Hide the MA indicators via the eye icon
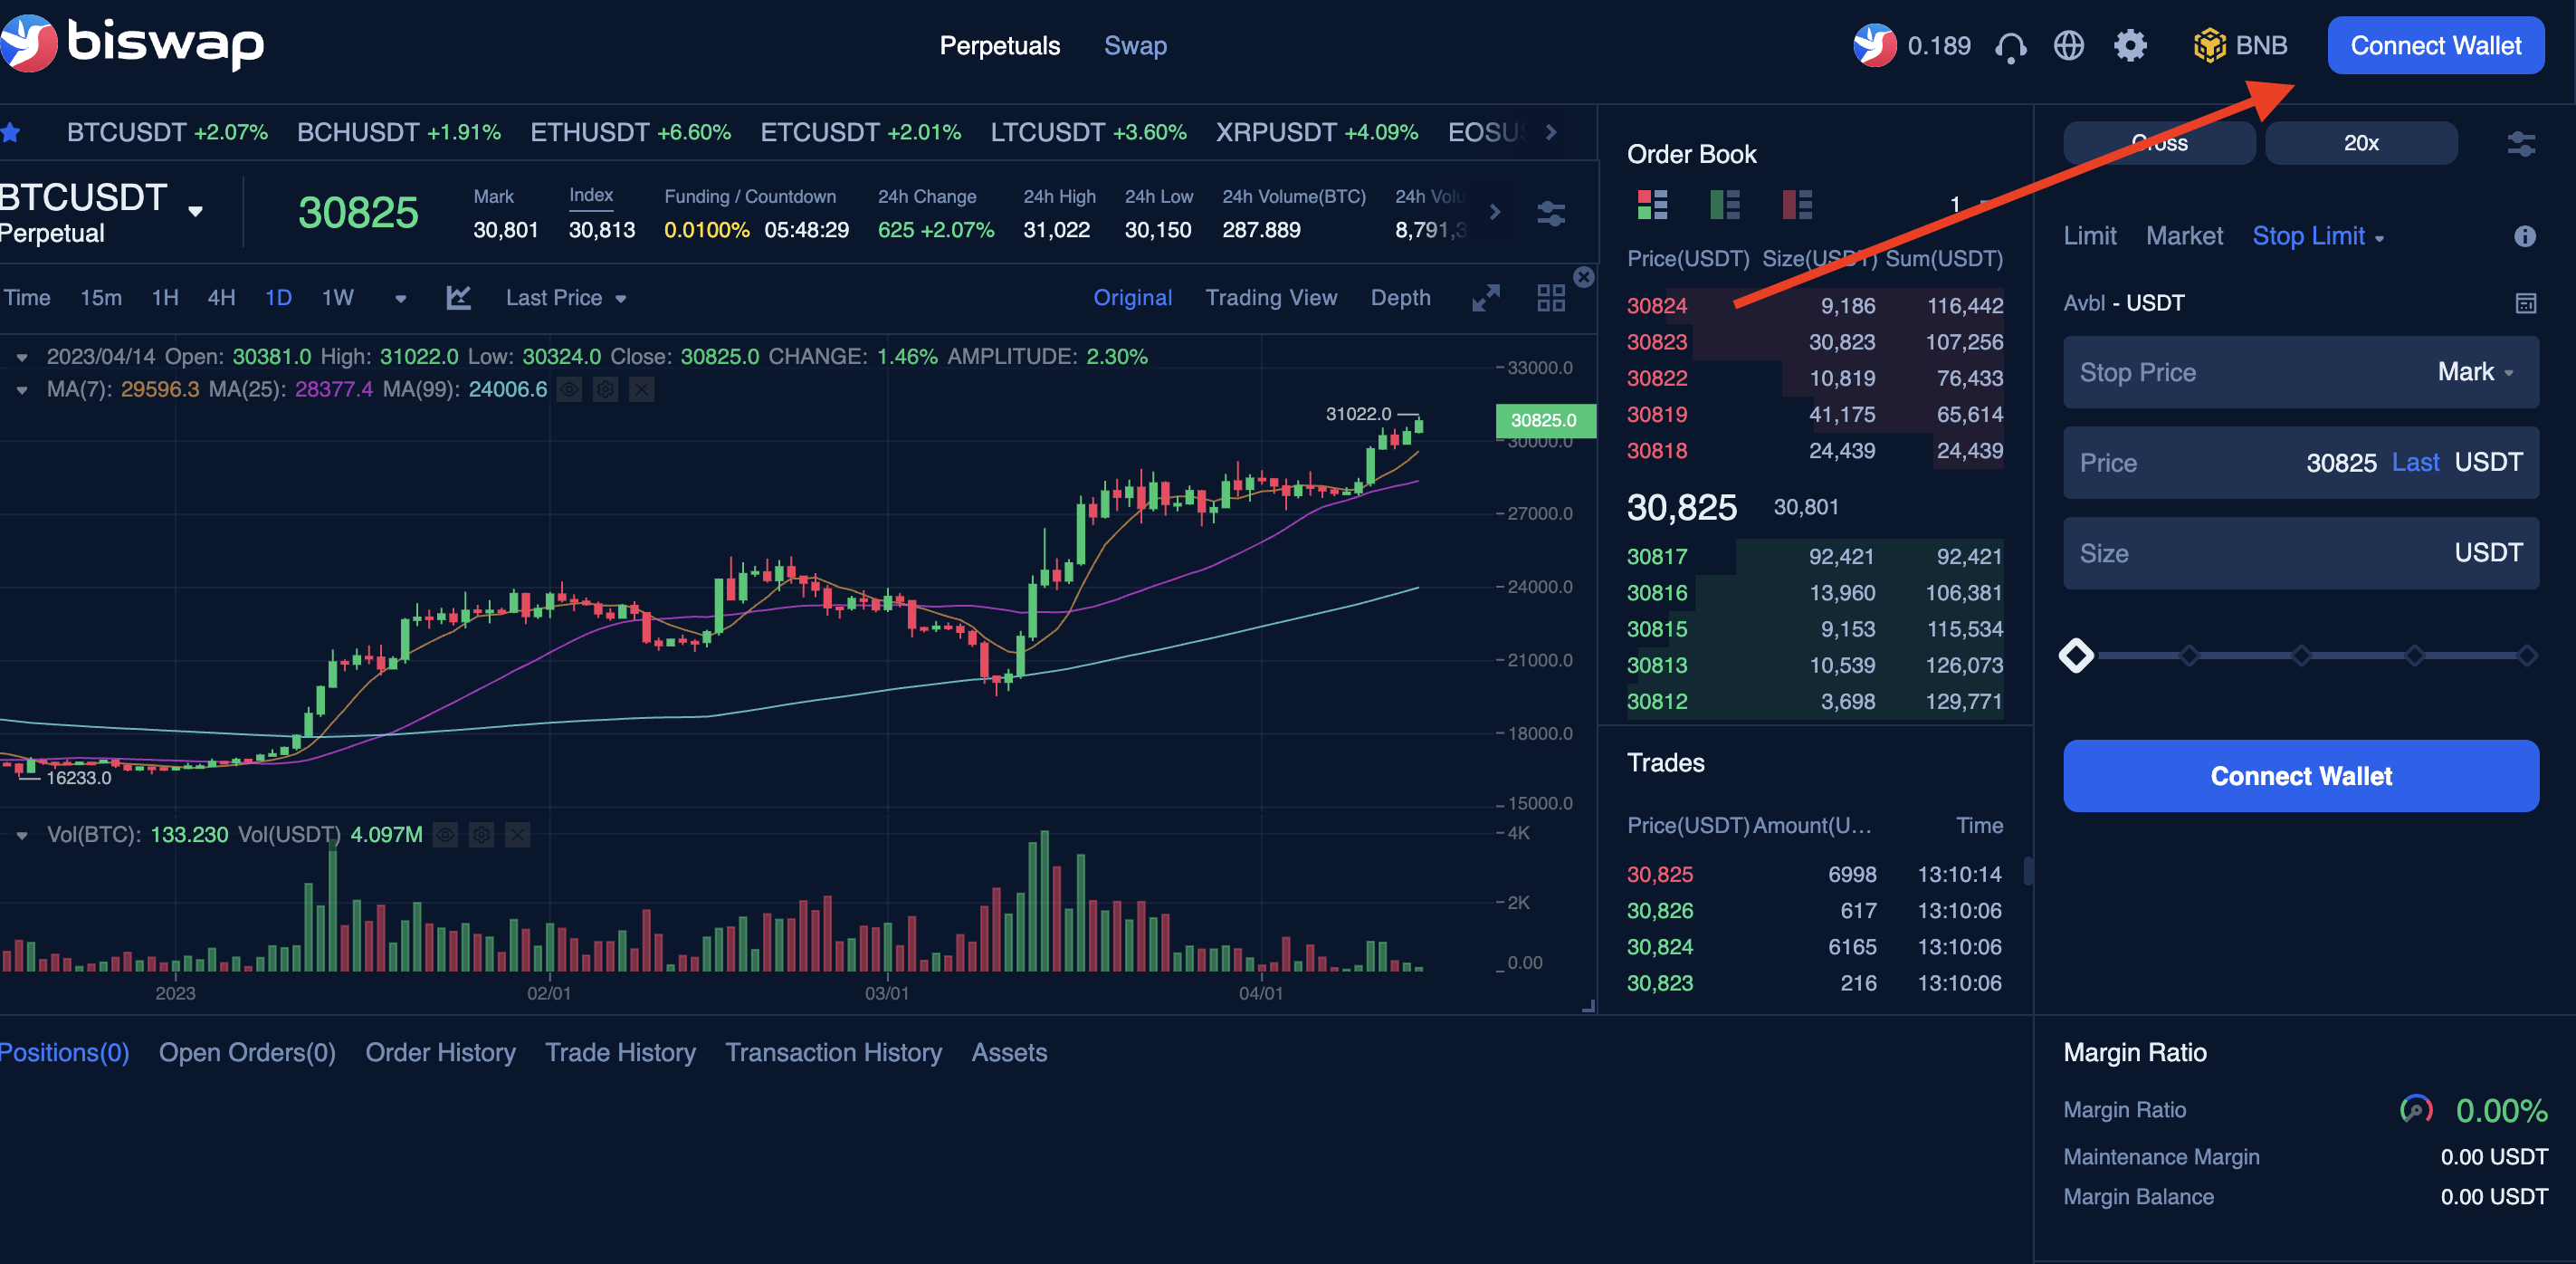Screen dimensions: 2576x1264 click(x=569, y=389)
